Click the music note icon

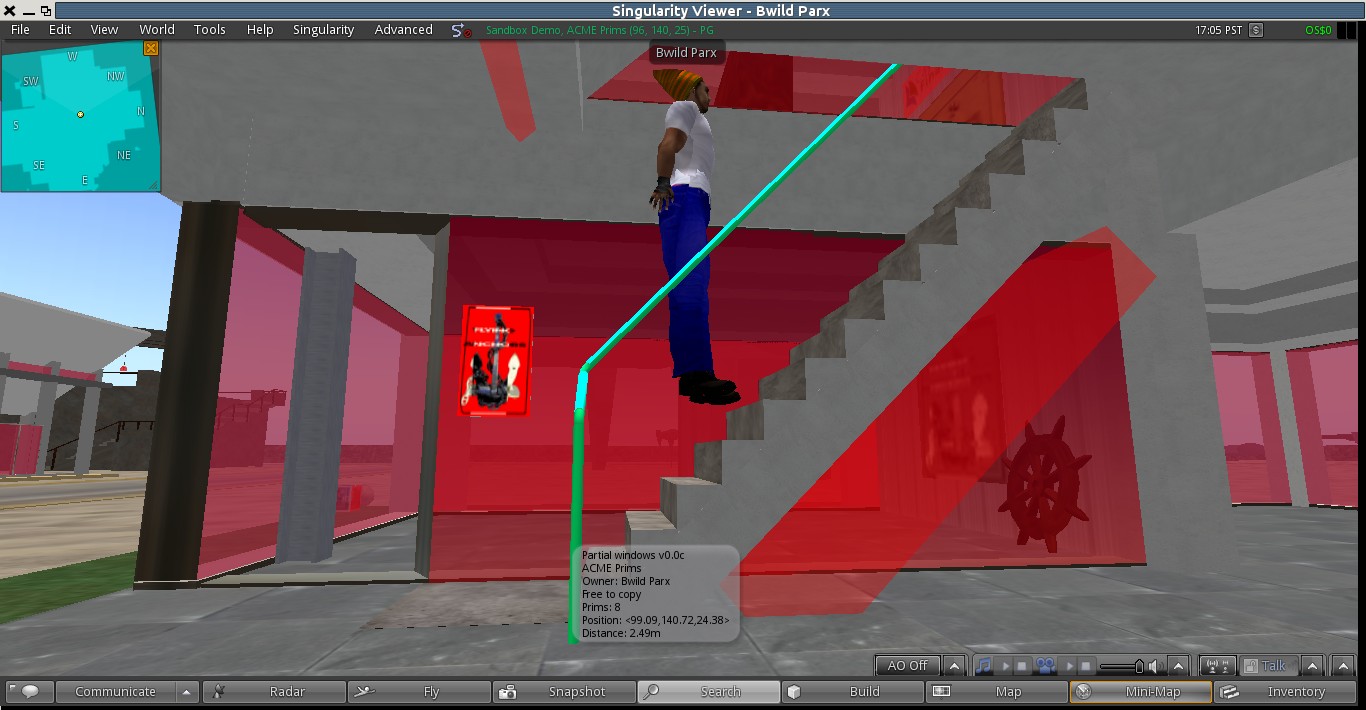pyautogui.click(x=985, y=665)
